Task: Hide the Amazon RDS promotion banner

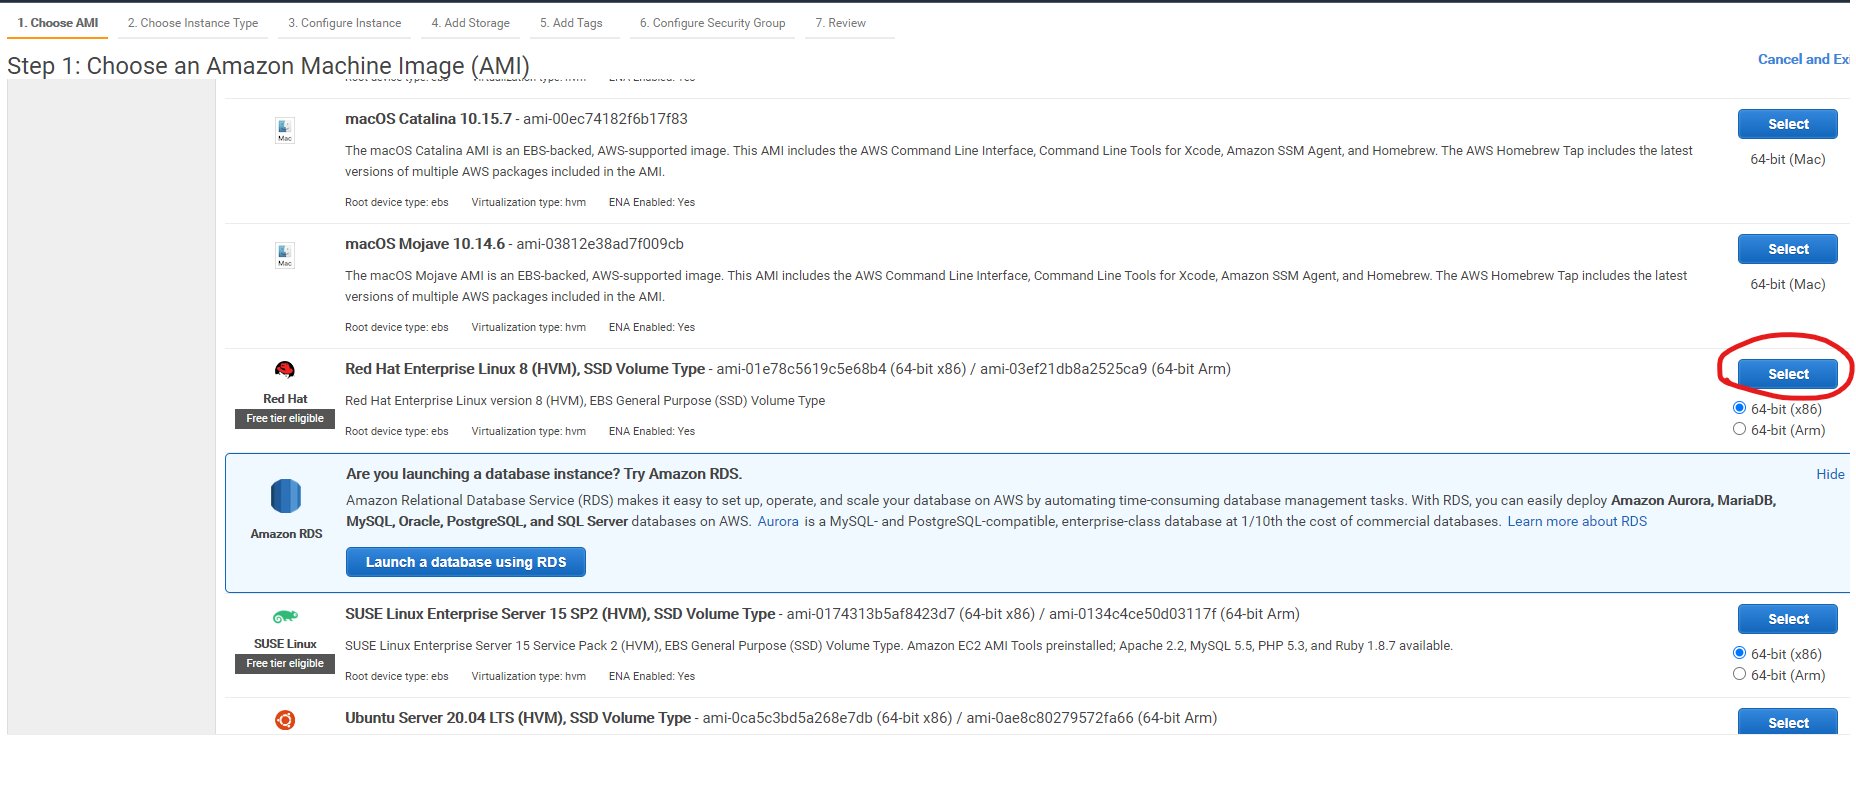Action: click(1830, 474)
